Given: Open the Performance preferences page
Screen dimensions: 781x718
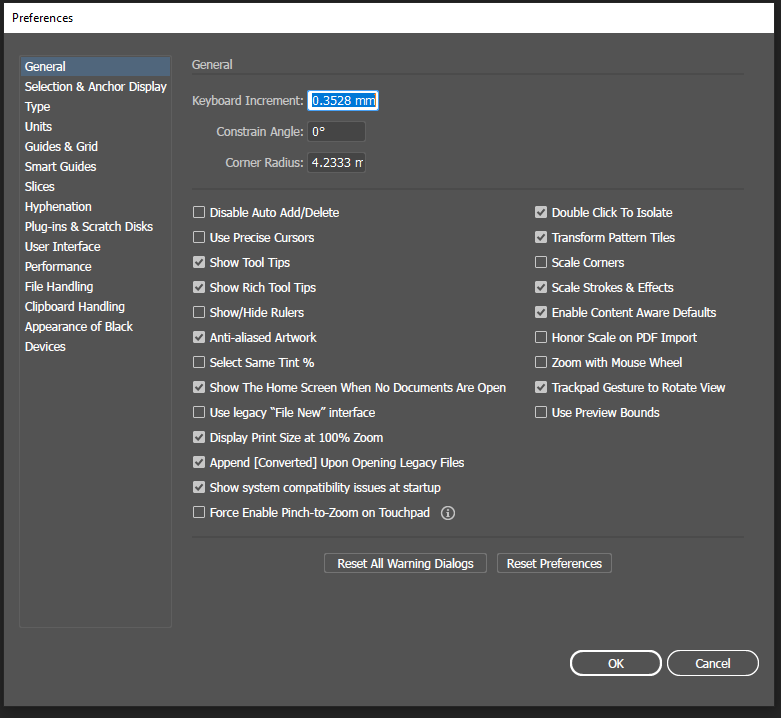Looking at the screenshot, I should 58,267.
